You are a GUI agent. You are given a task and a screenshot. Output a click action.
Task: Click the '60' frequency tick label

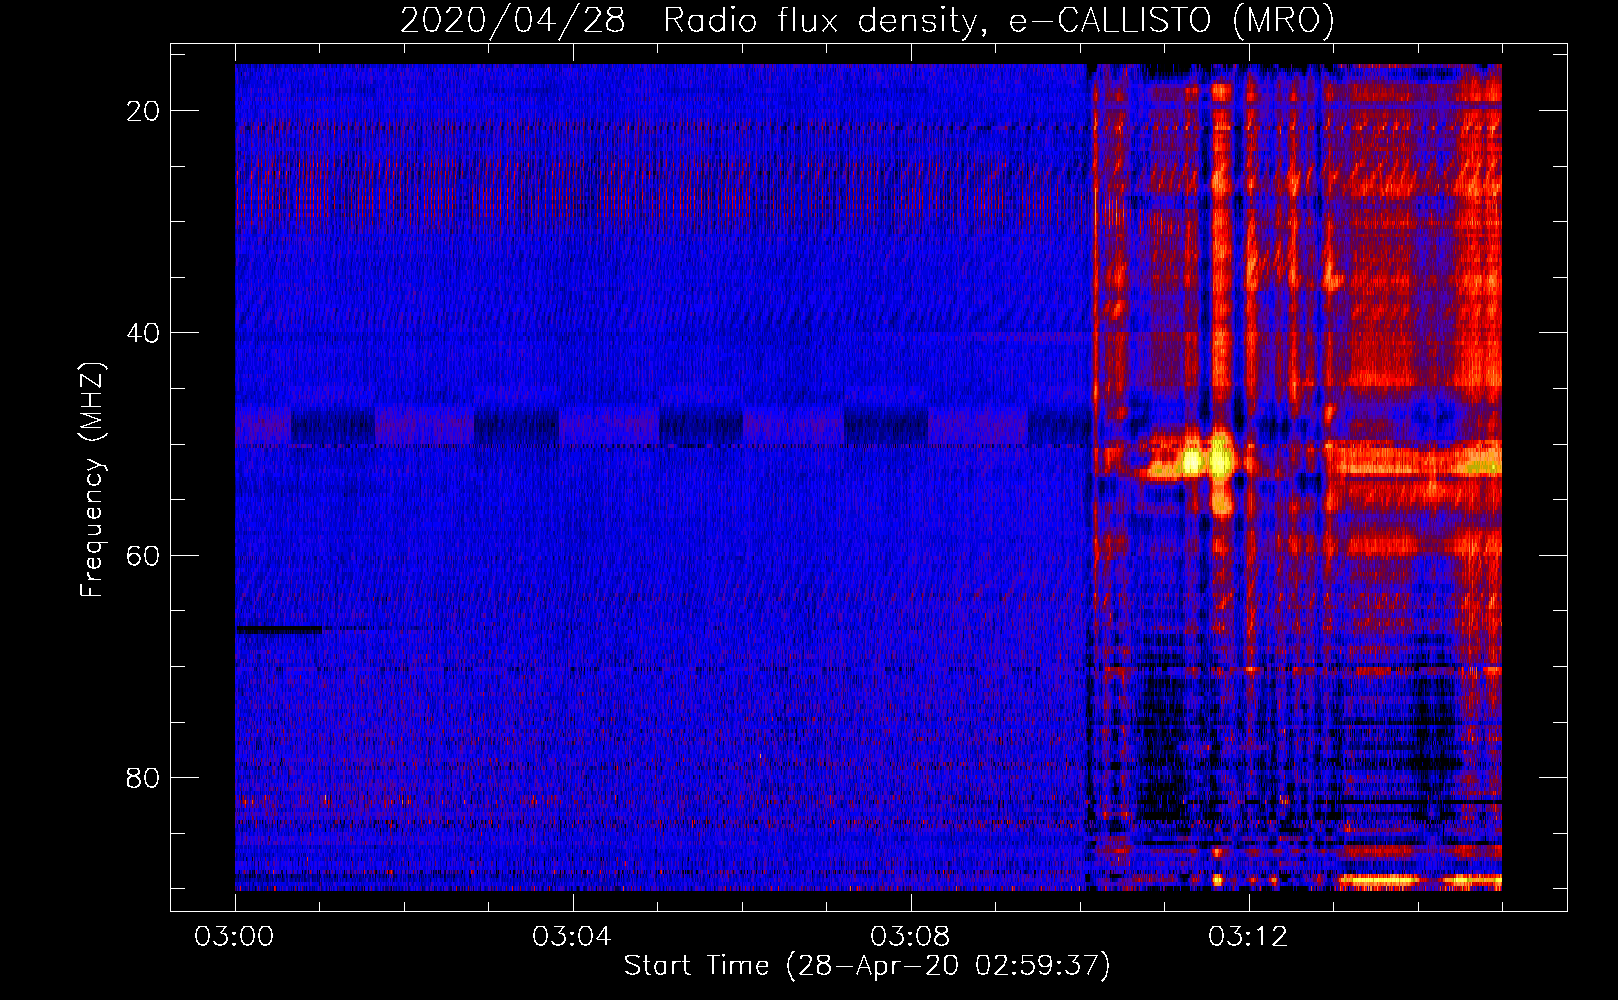143,555
